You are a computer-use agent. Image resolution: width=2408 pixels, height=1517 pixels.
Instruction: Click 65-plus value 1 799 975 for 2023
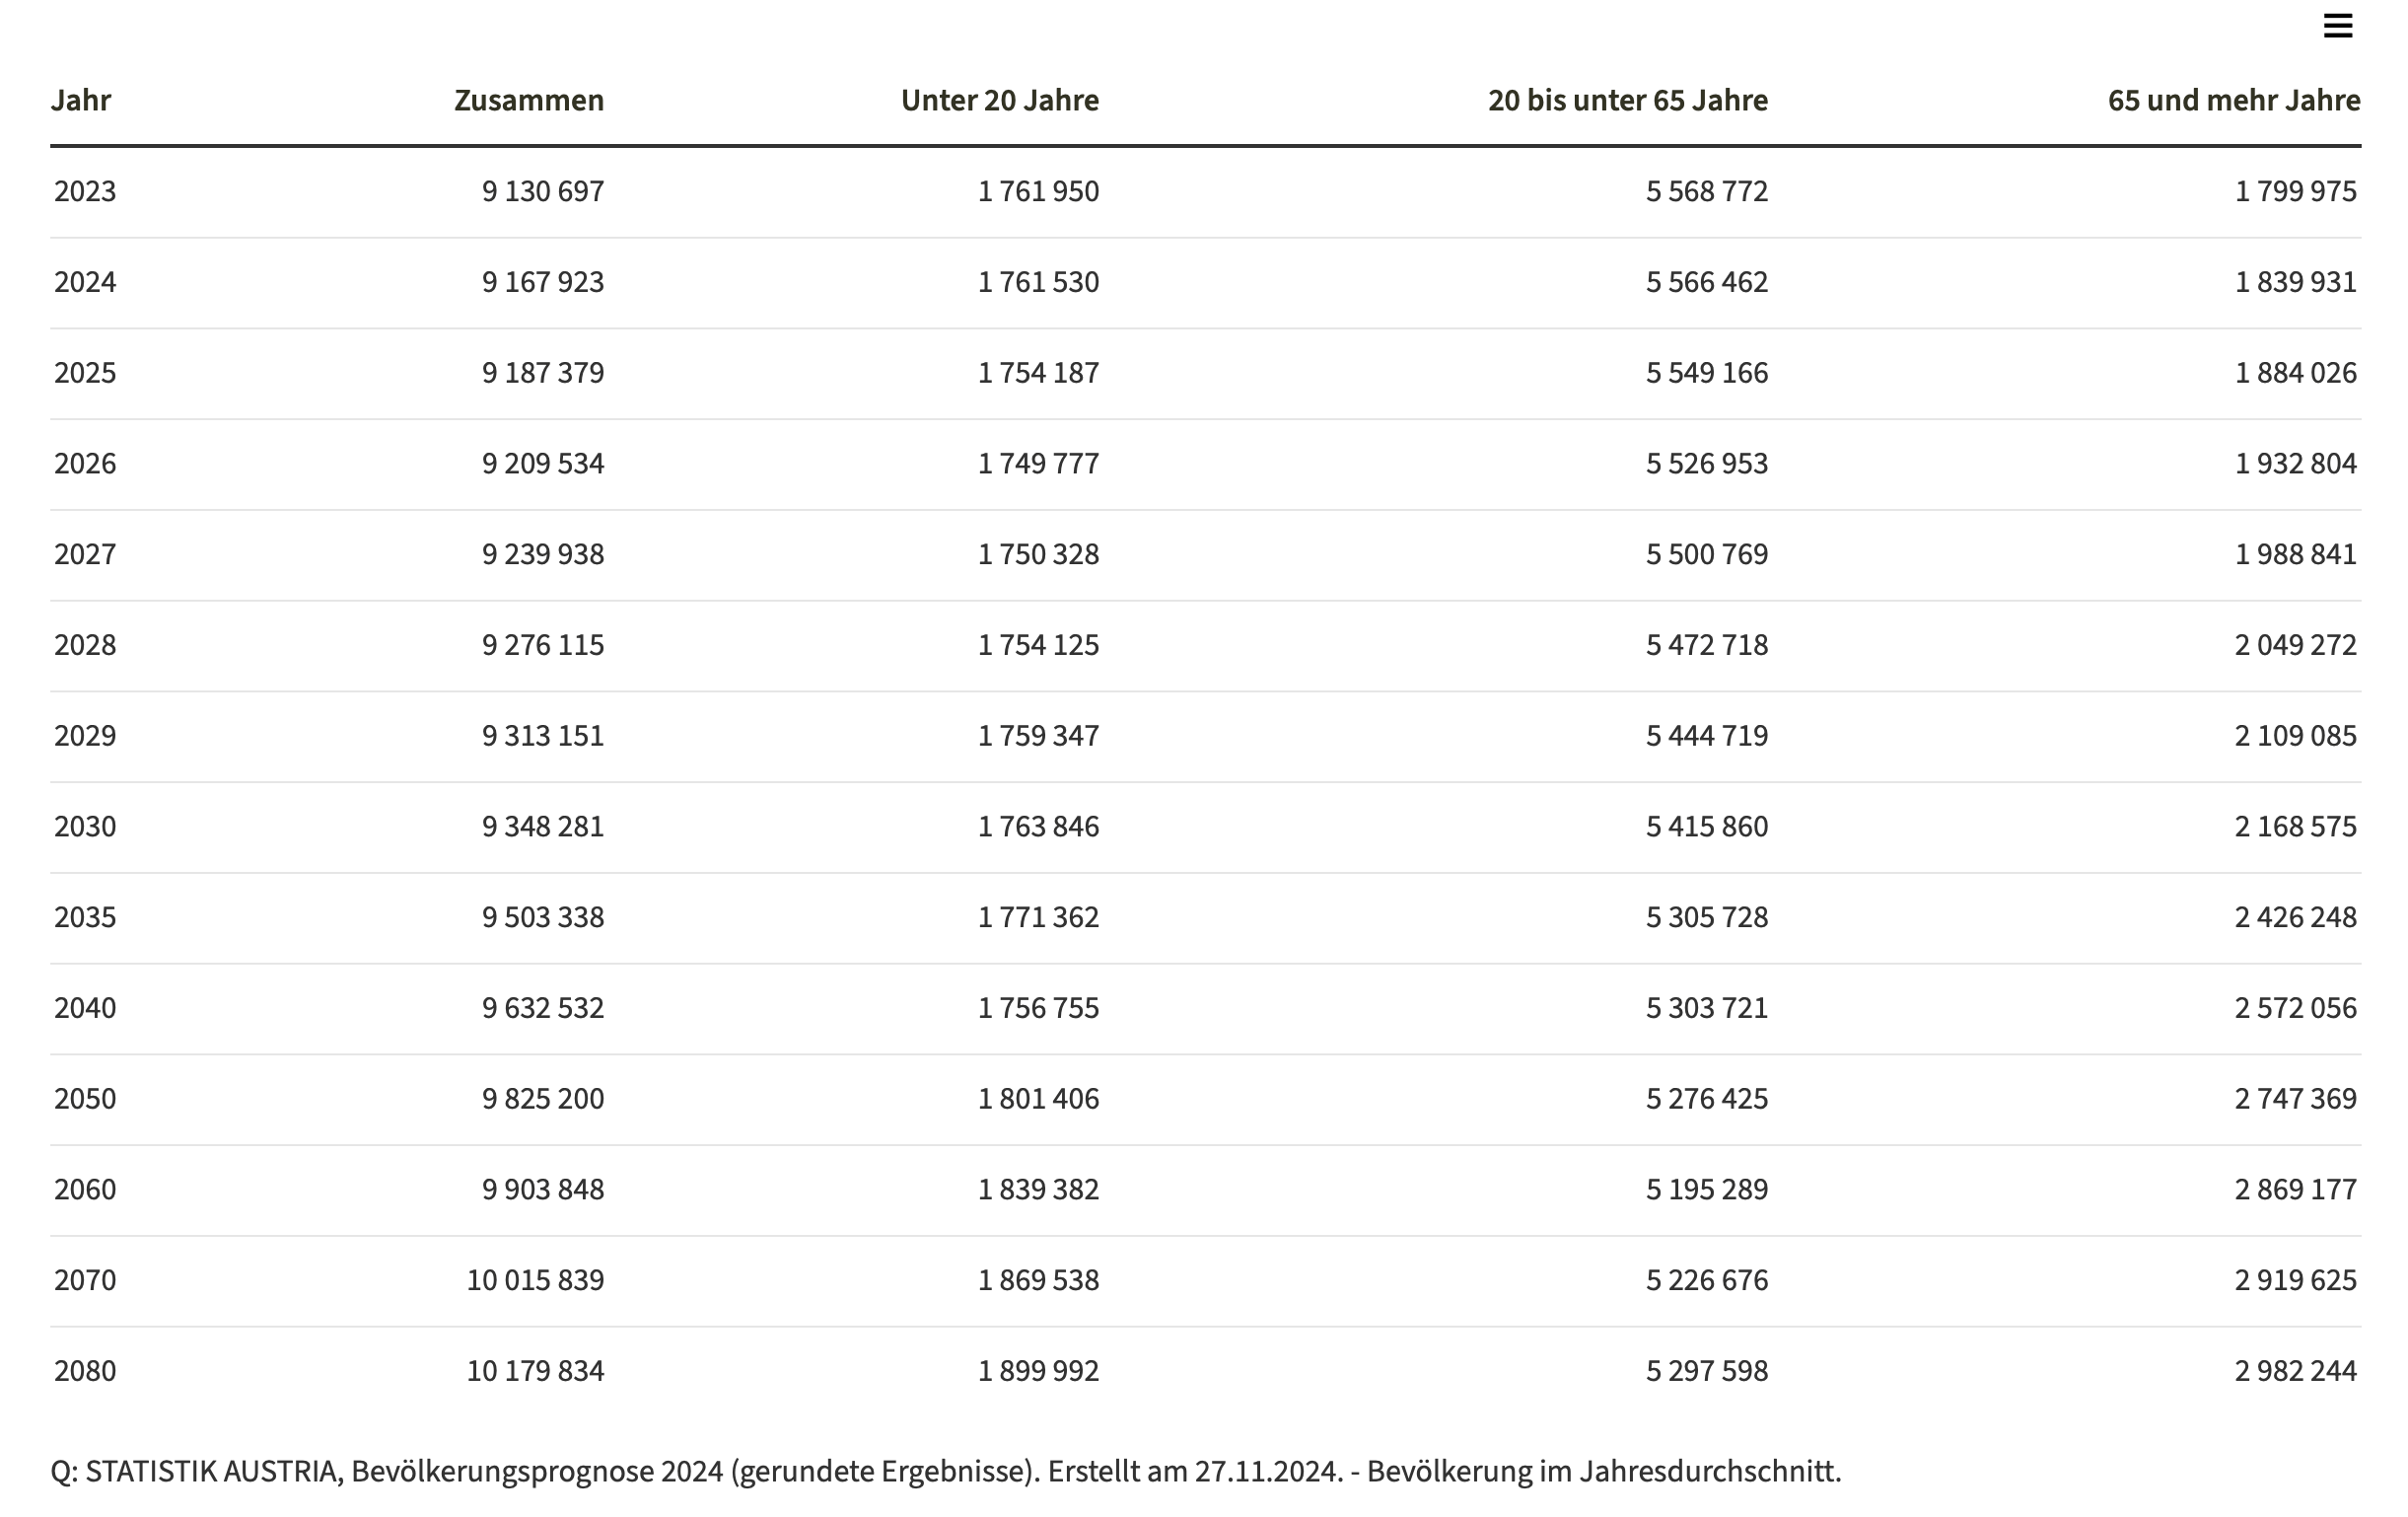pos(2295,191)
